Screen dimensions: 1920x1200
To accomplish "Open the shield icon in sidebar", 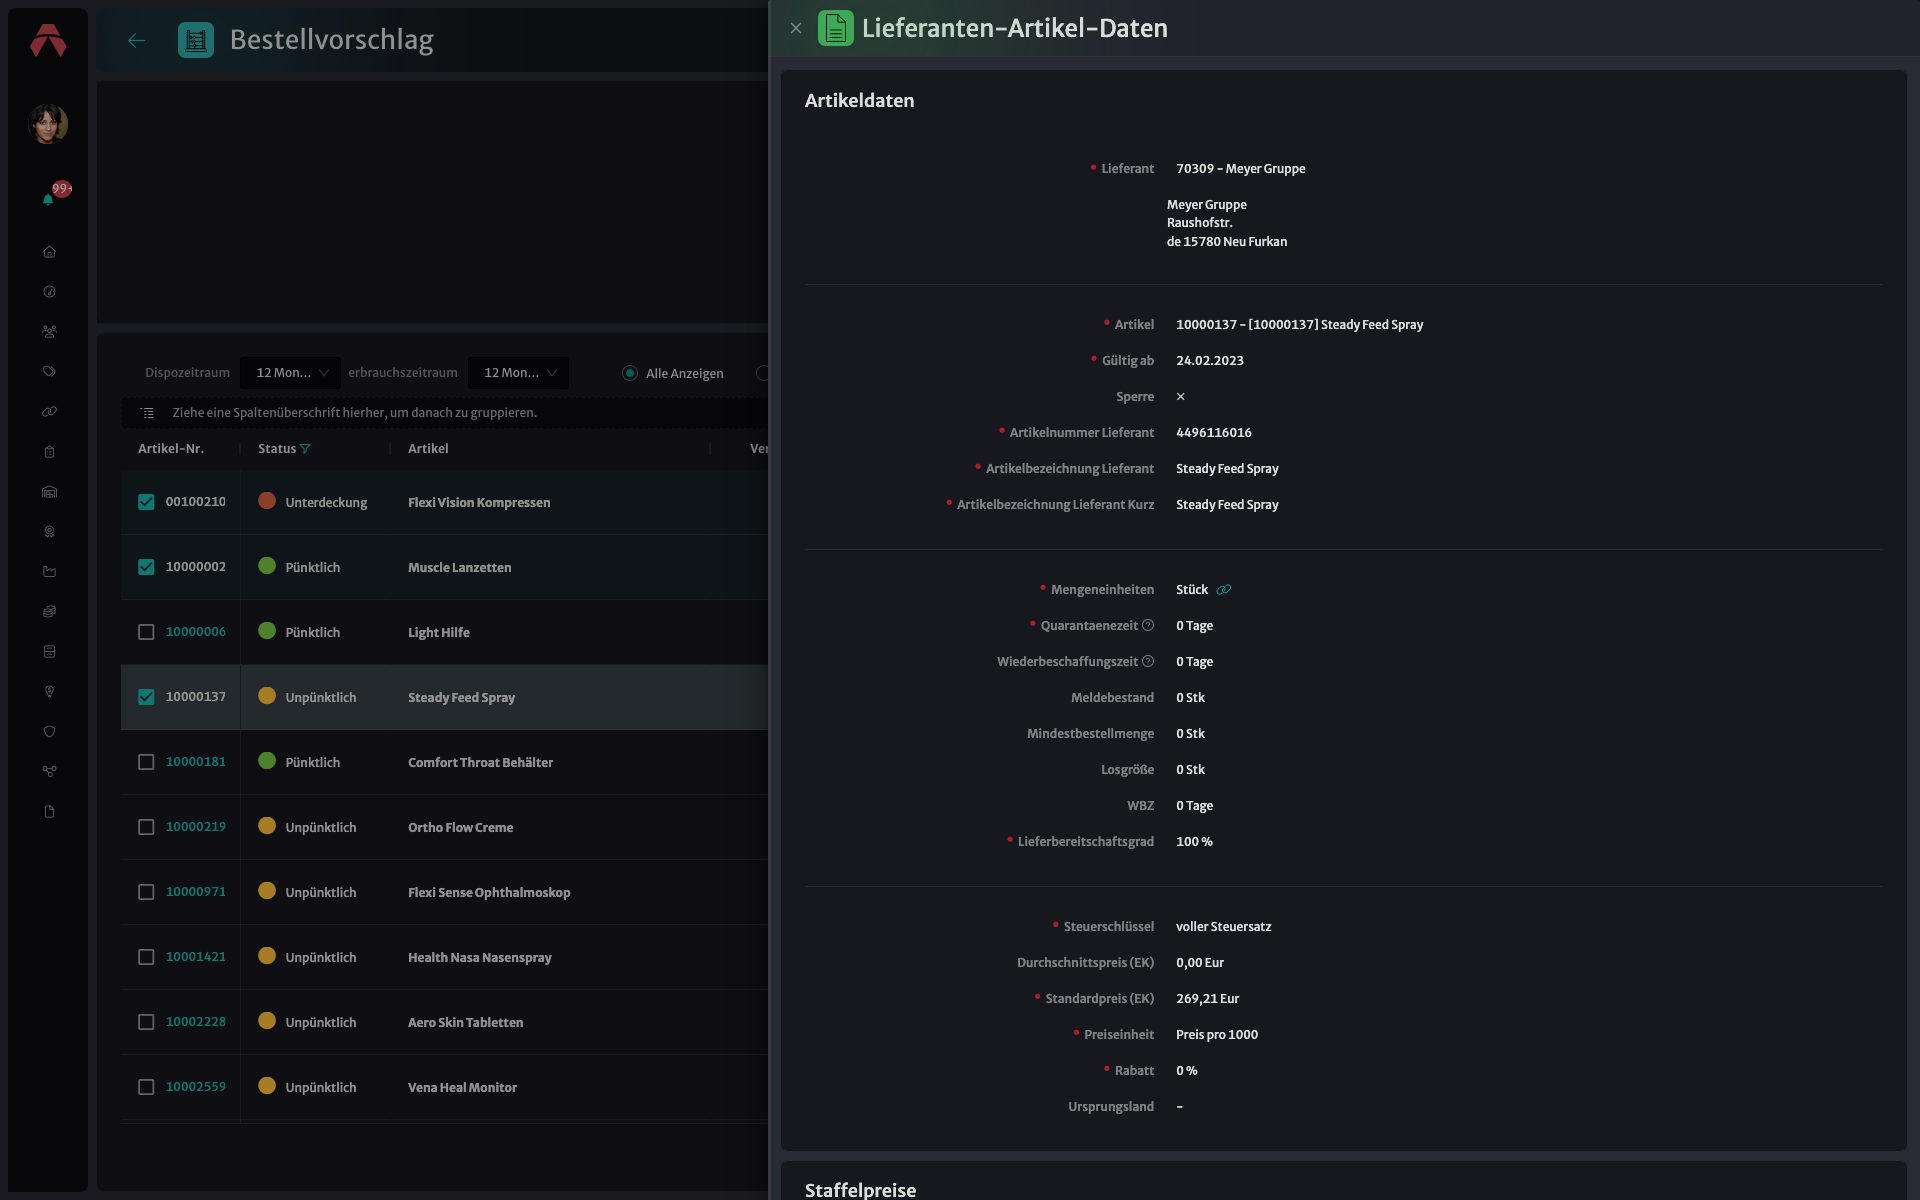I will [x=49, y=732].
